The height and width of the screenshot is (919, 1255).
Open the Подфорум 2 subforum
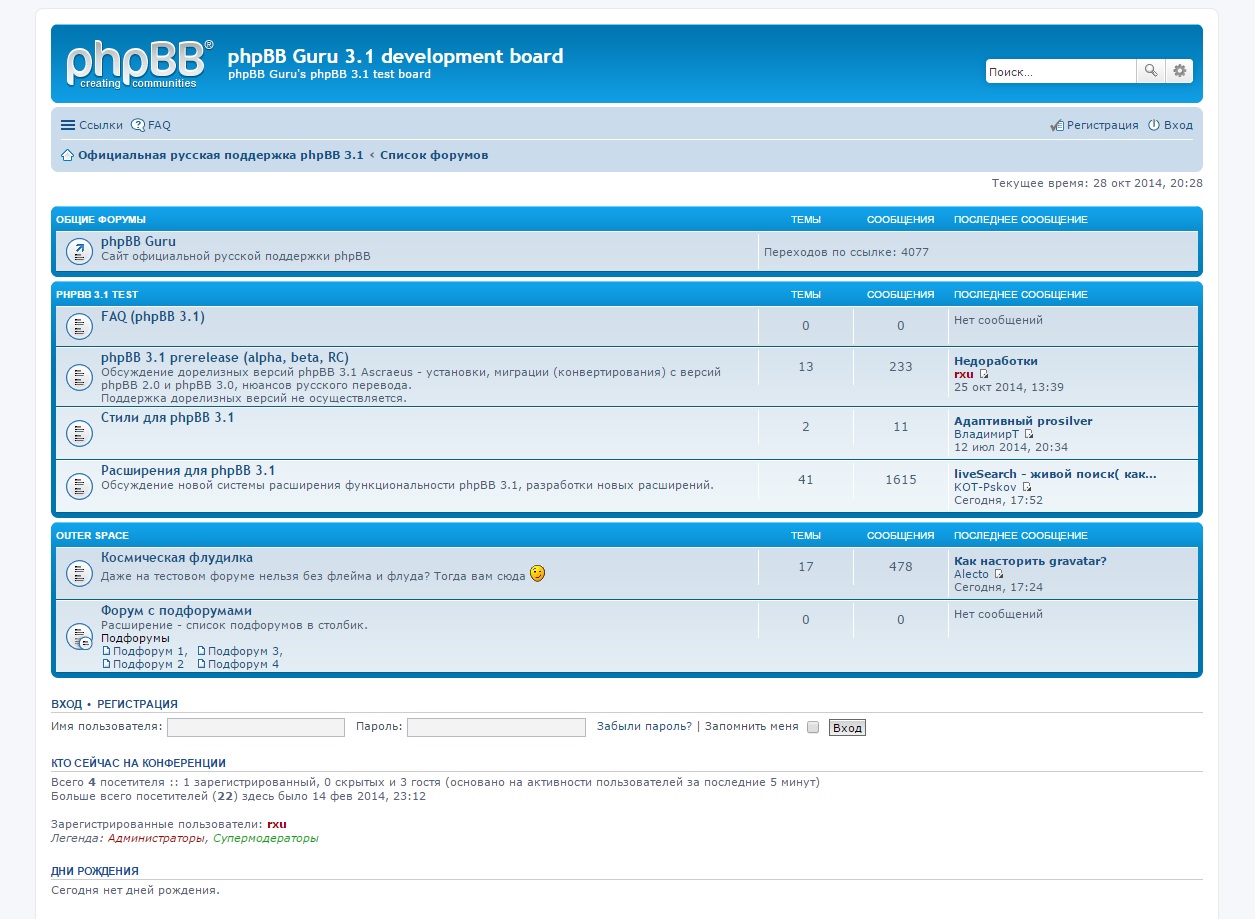click(144, 664)
